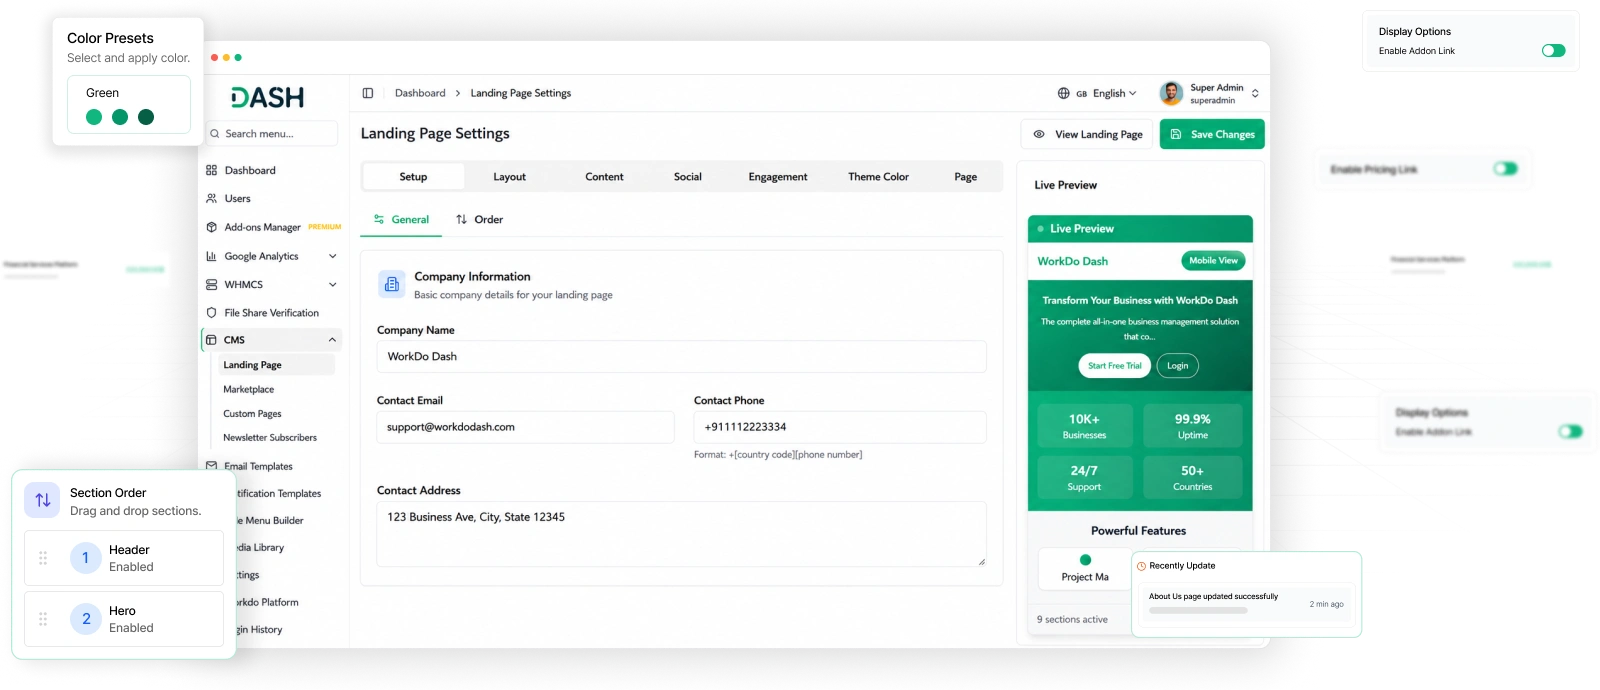Expand the Google Analytics submenu chevron
The width and height of the screenshot is (1600, 690).
pyautogui.click(x=332, y=256)
